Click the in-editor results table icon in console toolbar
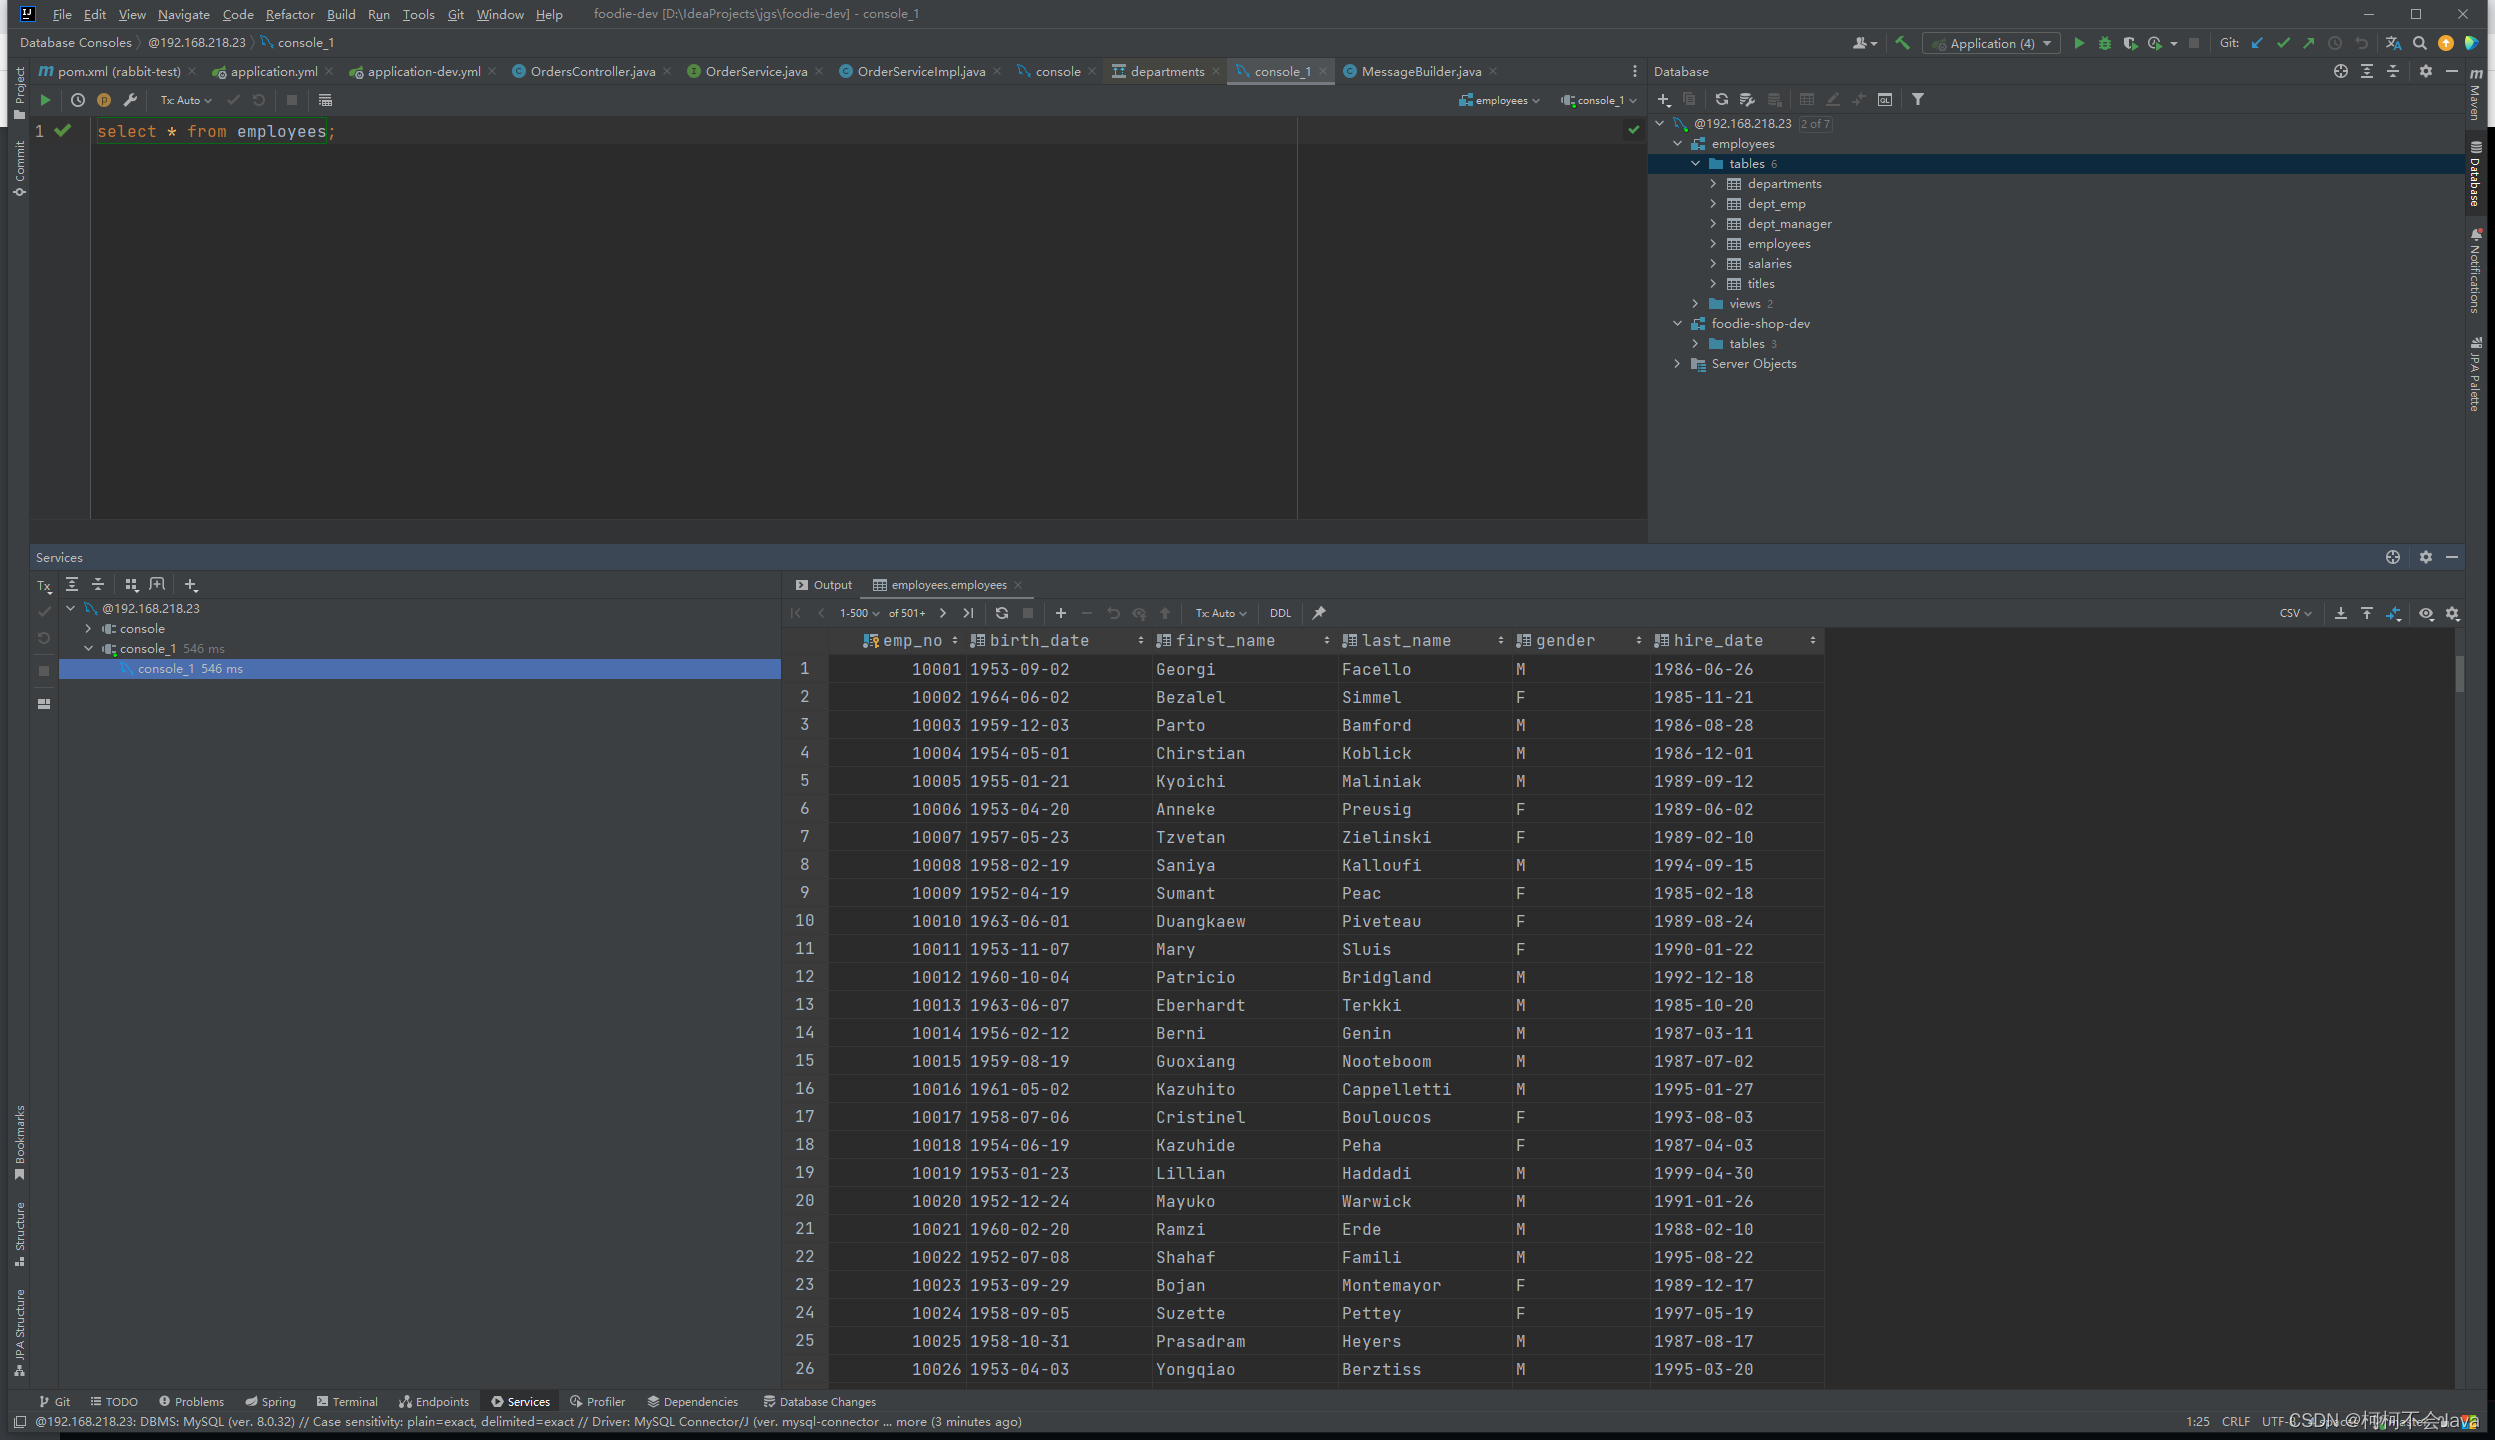This screenshot has height=1440, width=2495. click(325, 100)
